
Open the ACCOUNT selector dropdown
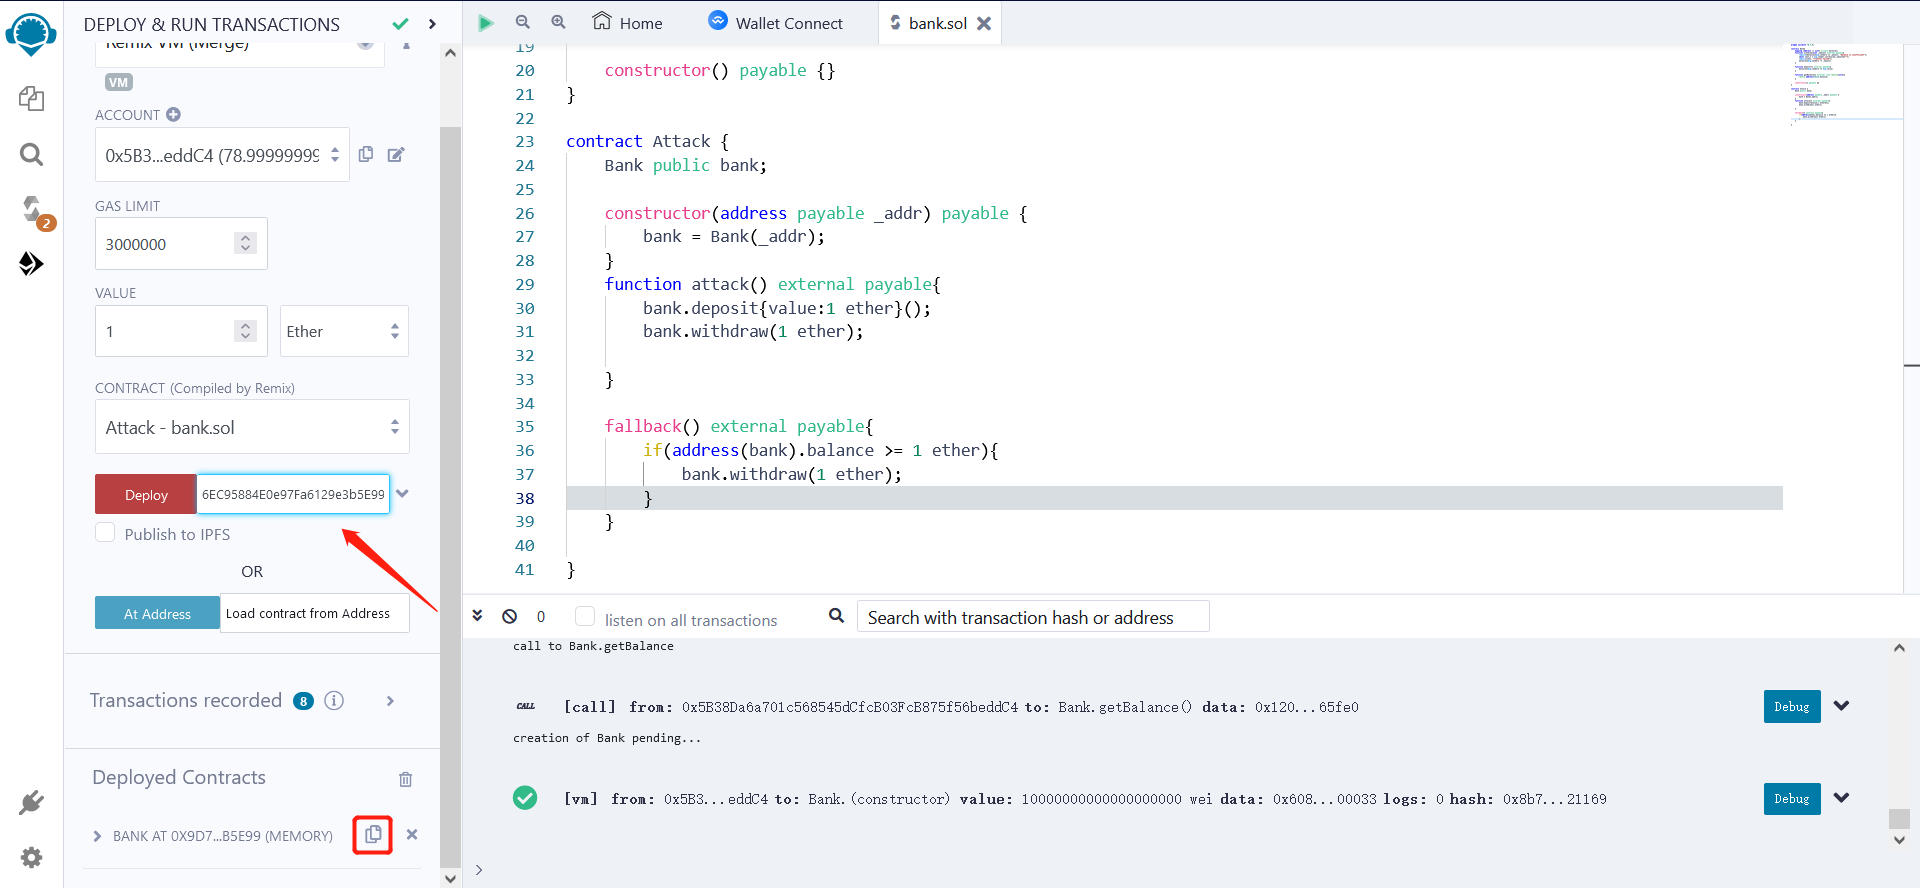[222, 155]
